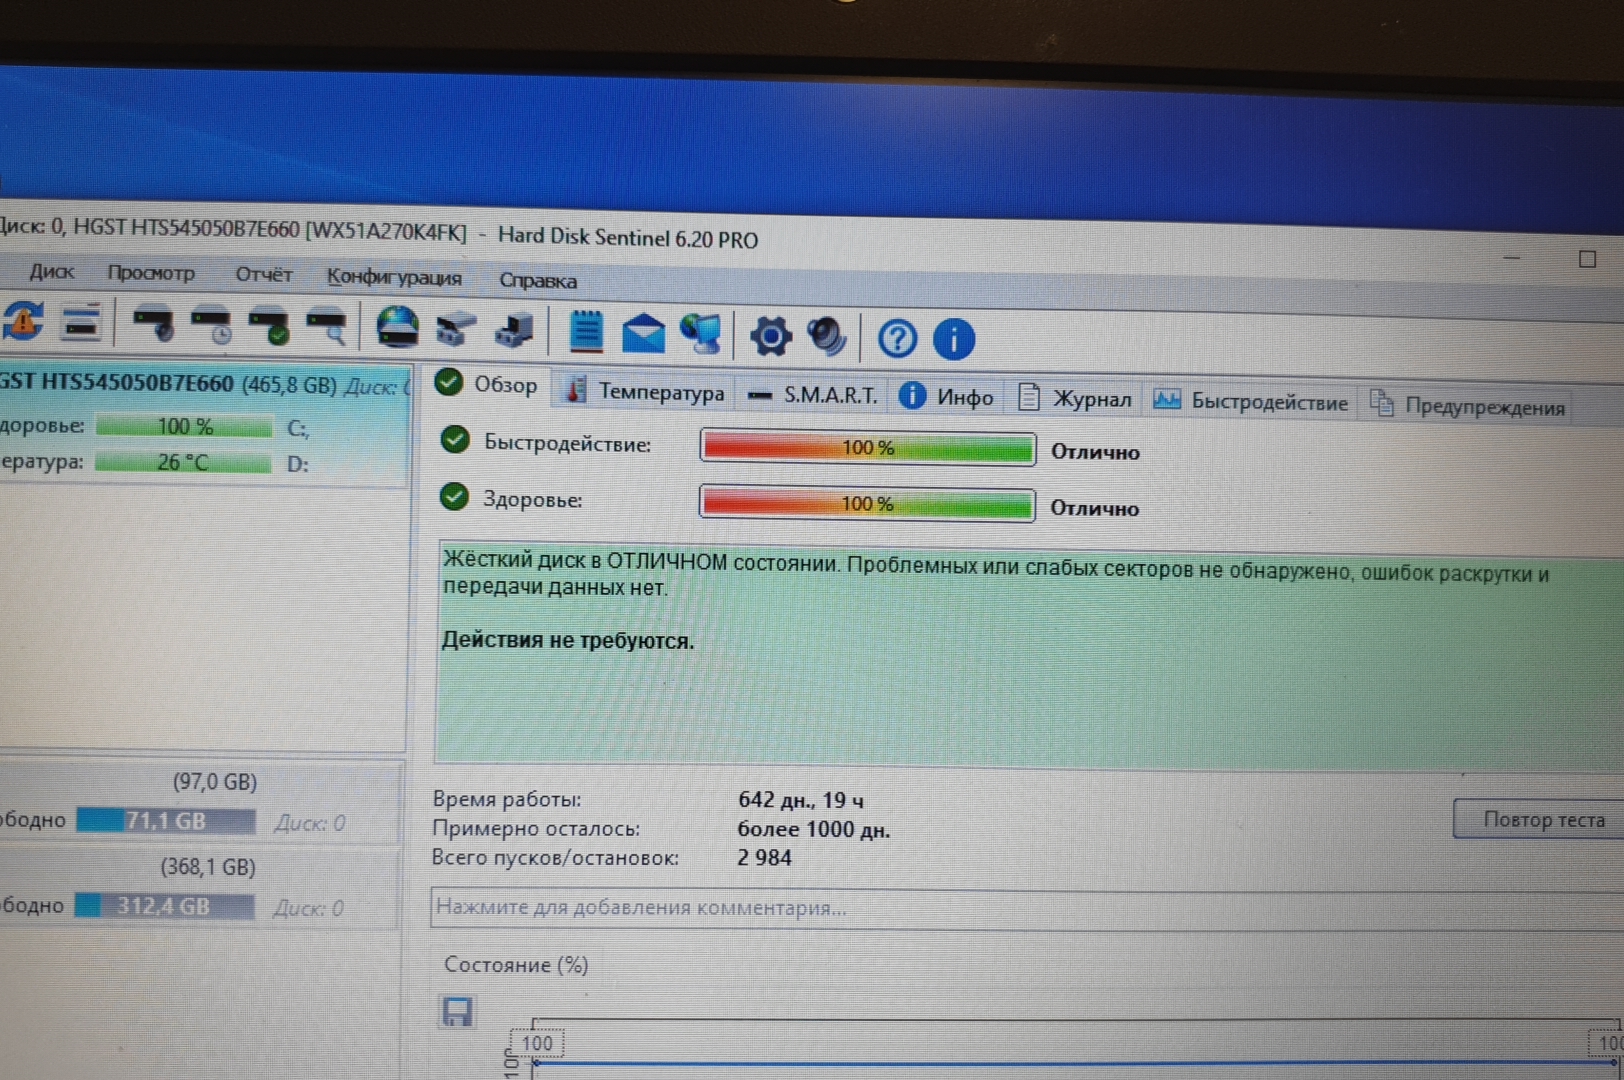Click the refresh with warning icon

tap(24, 321)
